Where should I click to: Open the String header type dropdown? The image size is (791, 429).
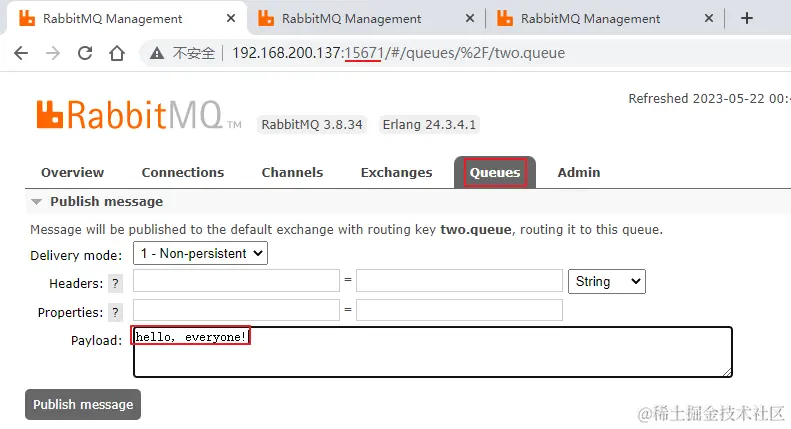[607, 281]
